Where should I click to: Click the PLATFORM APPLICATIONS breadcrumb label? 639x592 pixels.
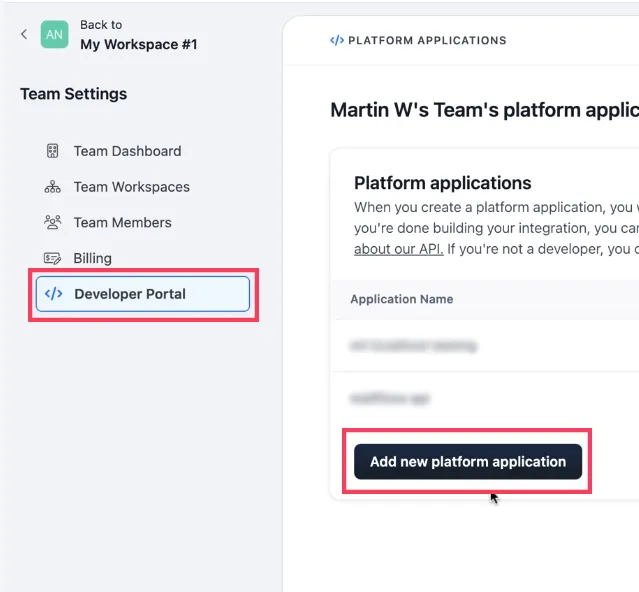427,40
